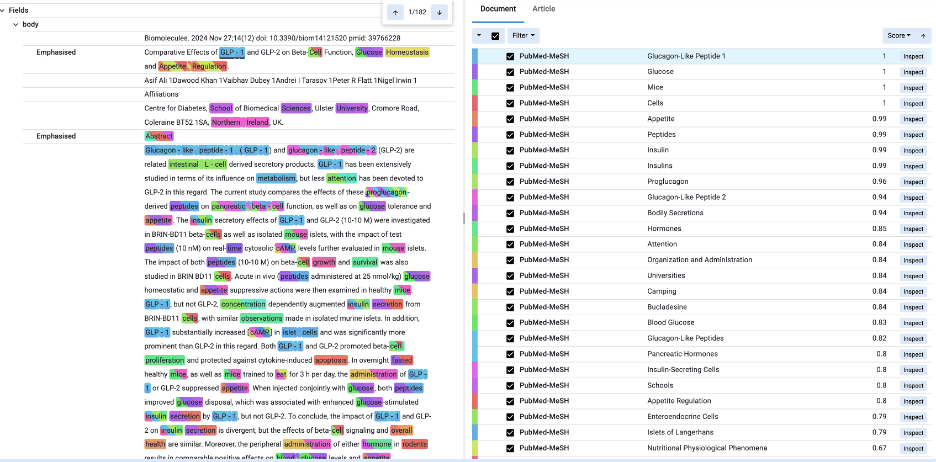This screenshot has height=462, width=936.
Task: Click highlighted 'University' in affiliations text
Action: coord(351,108)
